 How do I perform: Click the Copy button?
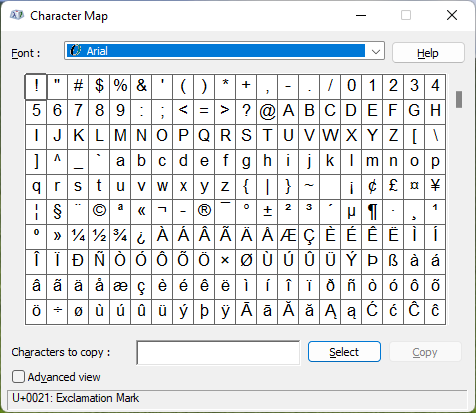(x=425, y=352)
